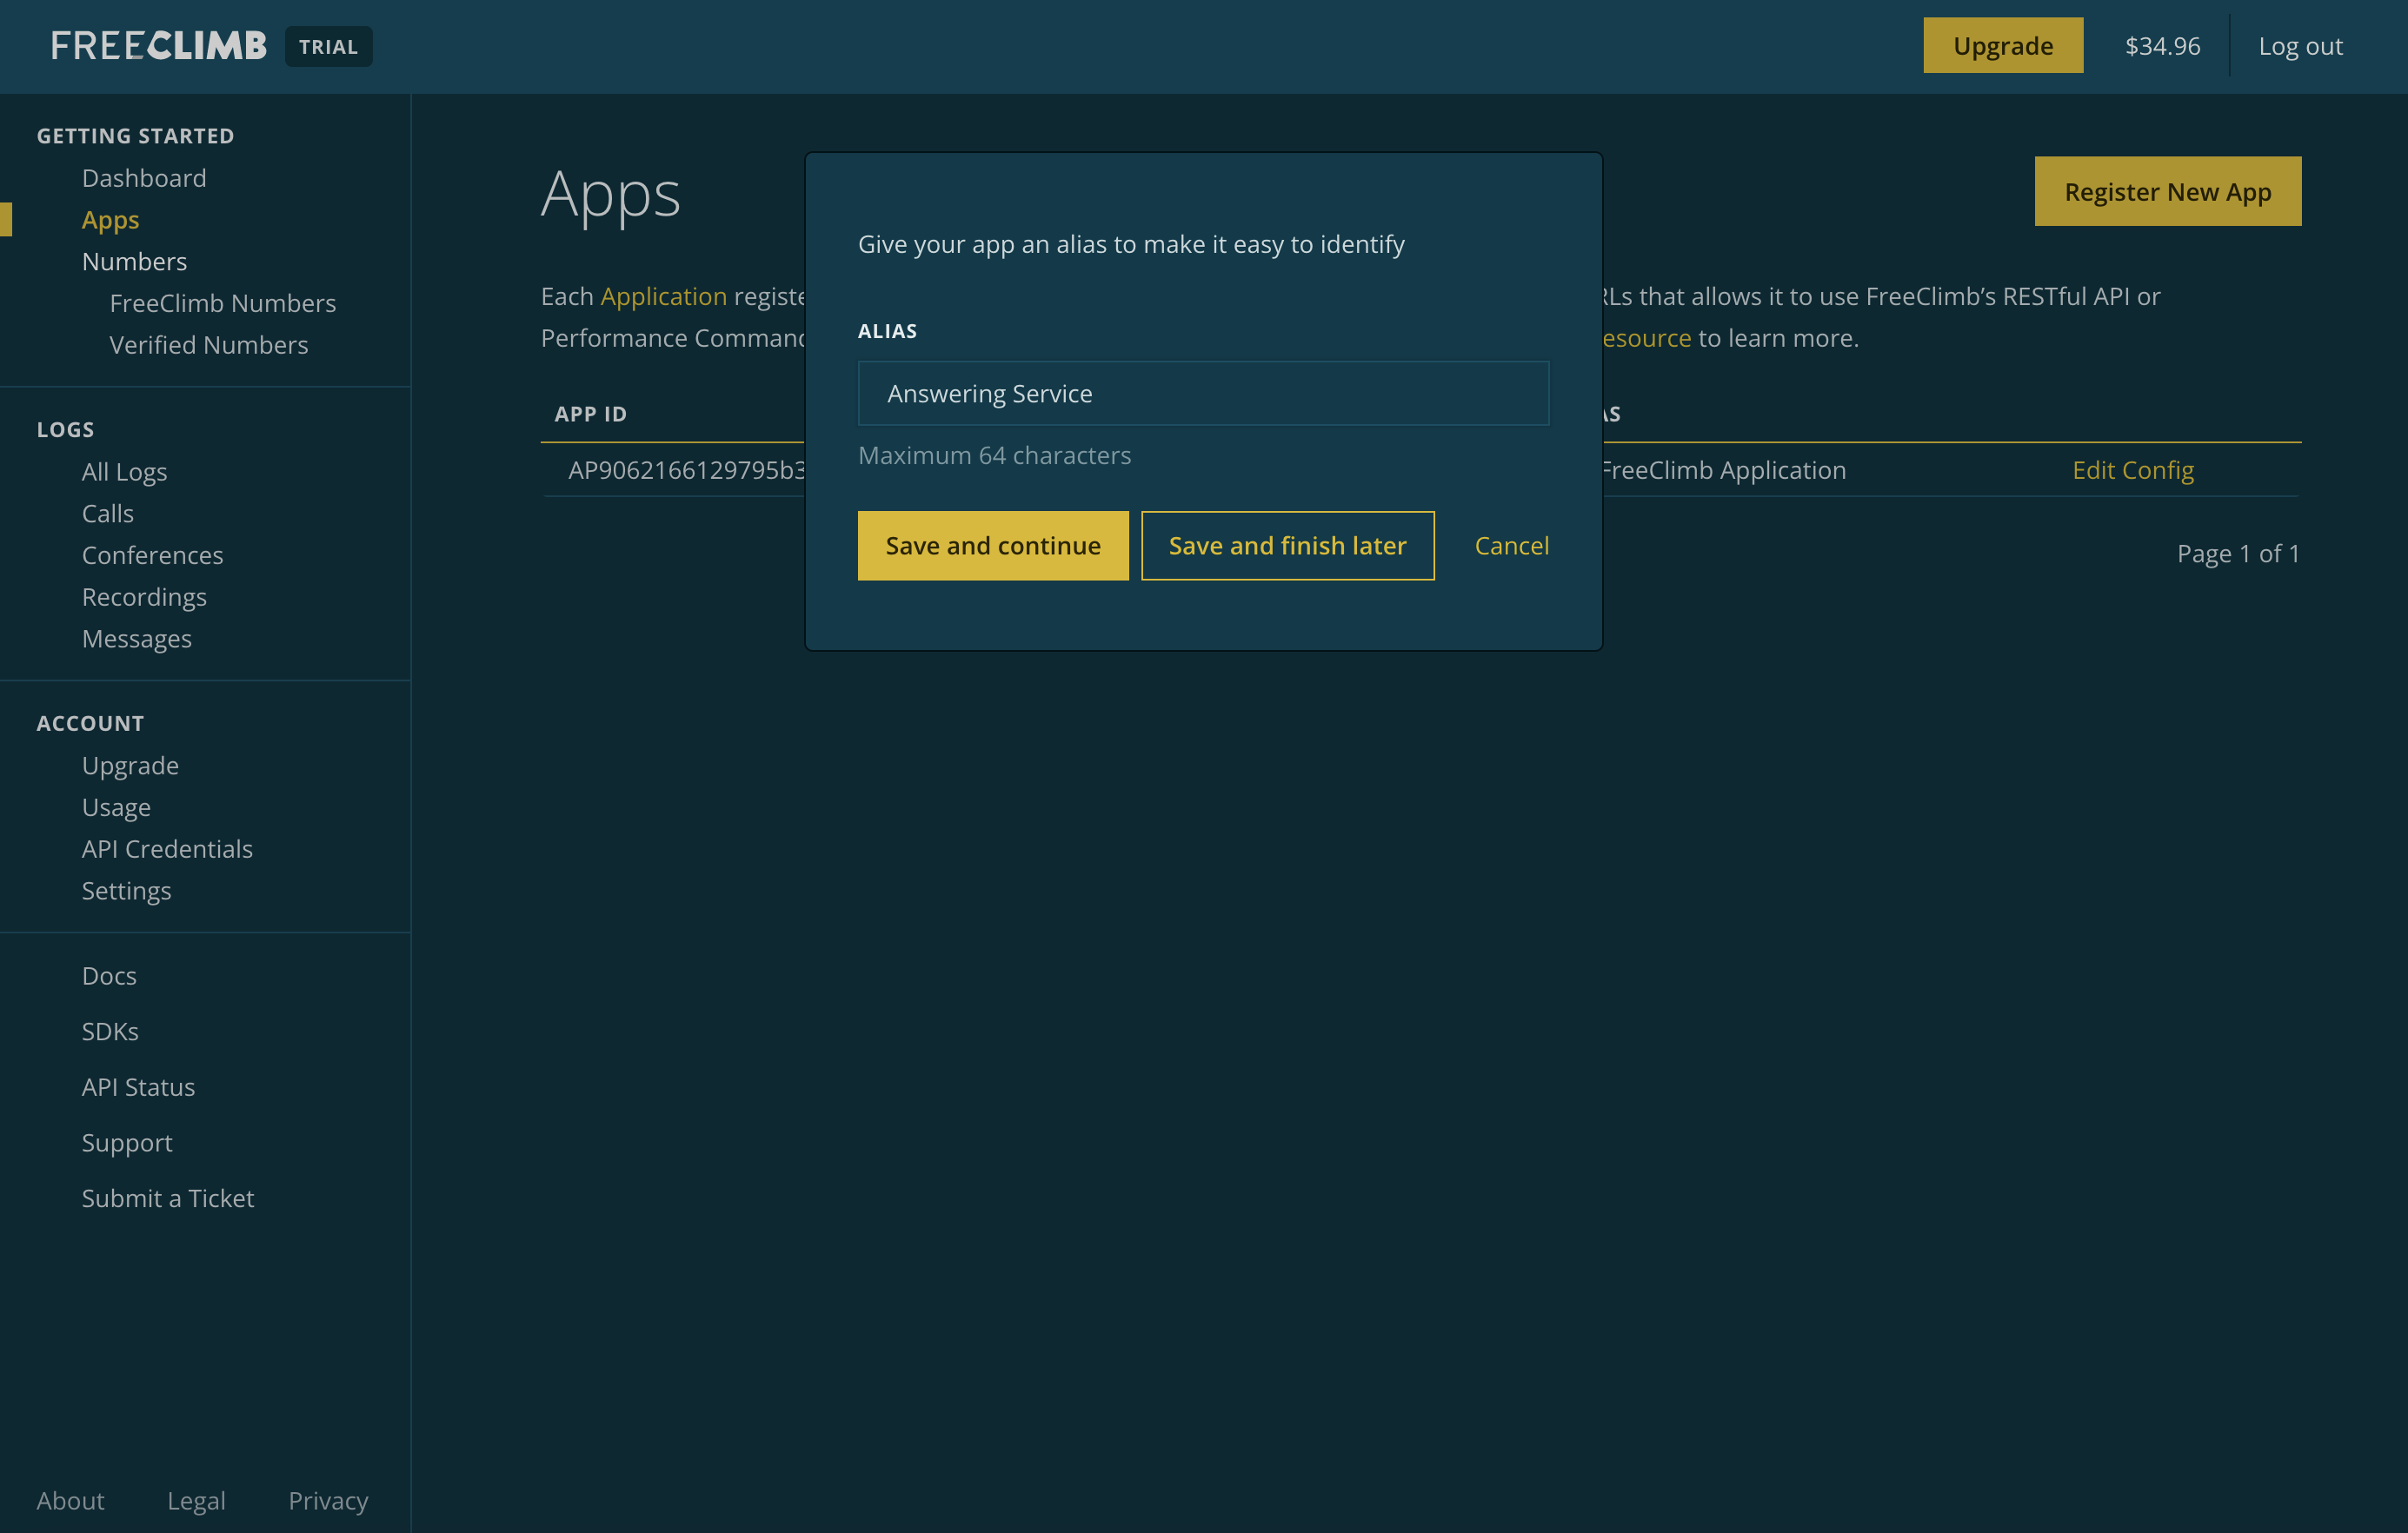
Task: Open the Docs link
Action: [109, 976]
